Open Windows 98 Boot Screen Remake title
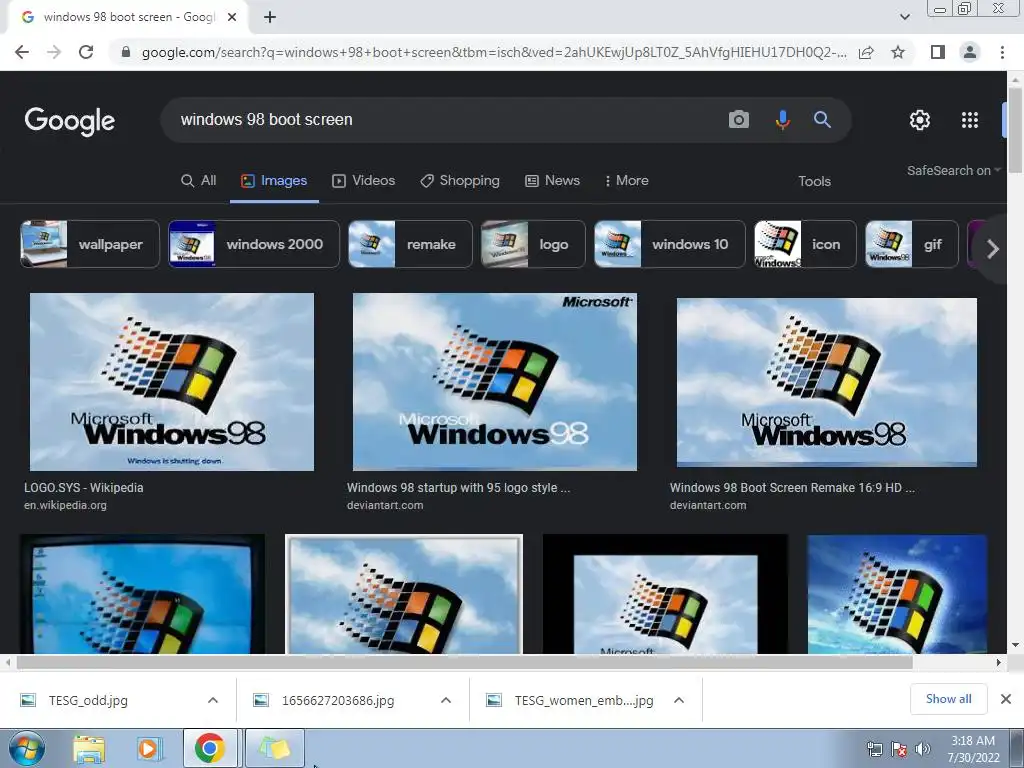This screenshot has height=768, width=1024. tap(792, 487)
